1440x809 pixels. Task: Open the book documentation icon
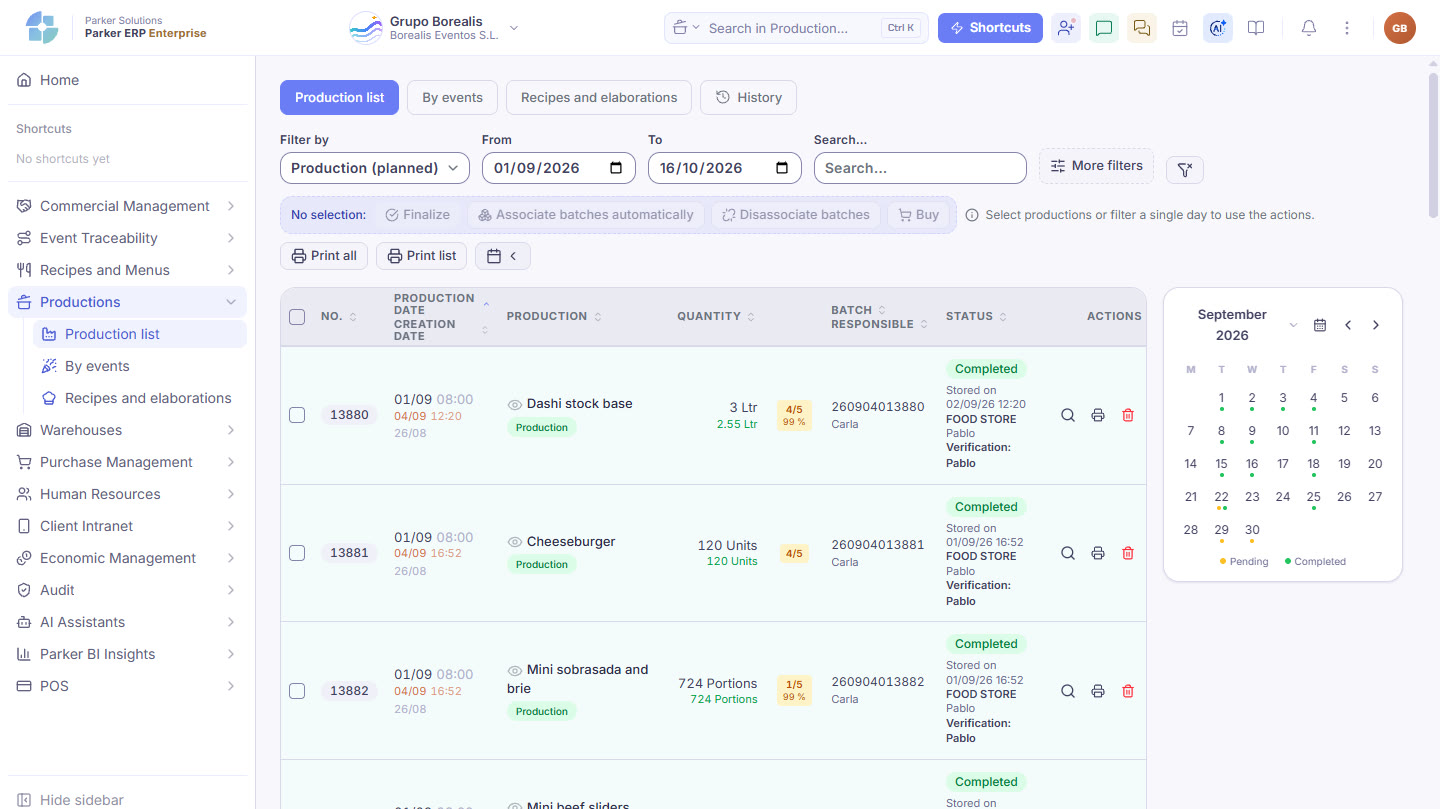1256,28
